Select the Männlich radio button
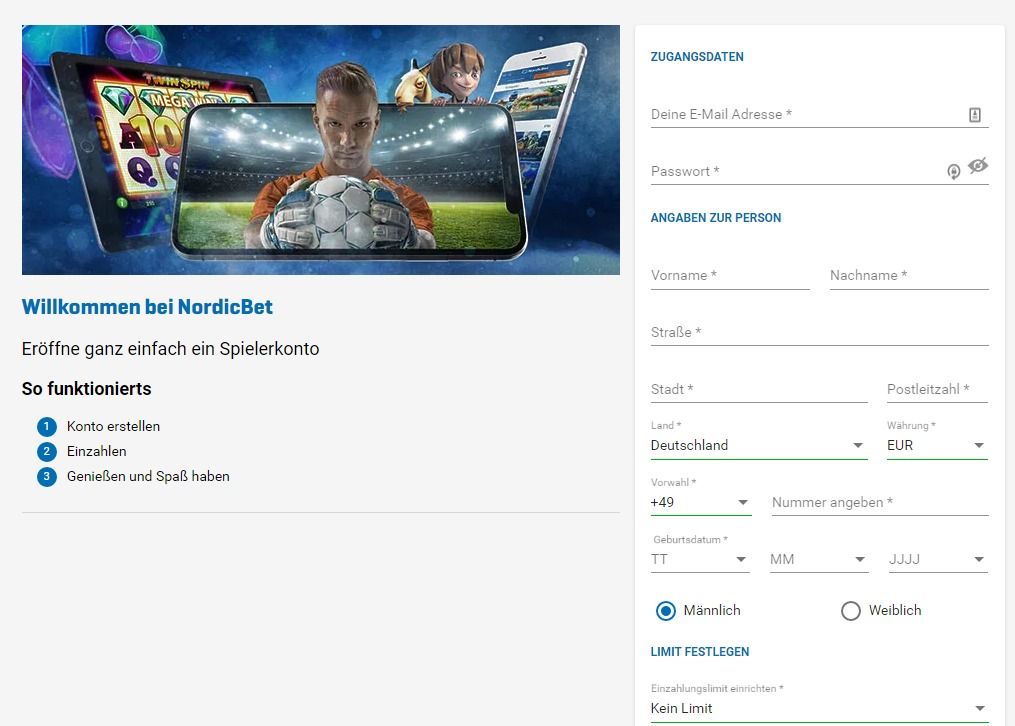The width and height of the screenshot is (1015, 726). pyautogui.click(x=665, y=611)
